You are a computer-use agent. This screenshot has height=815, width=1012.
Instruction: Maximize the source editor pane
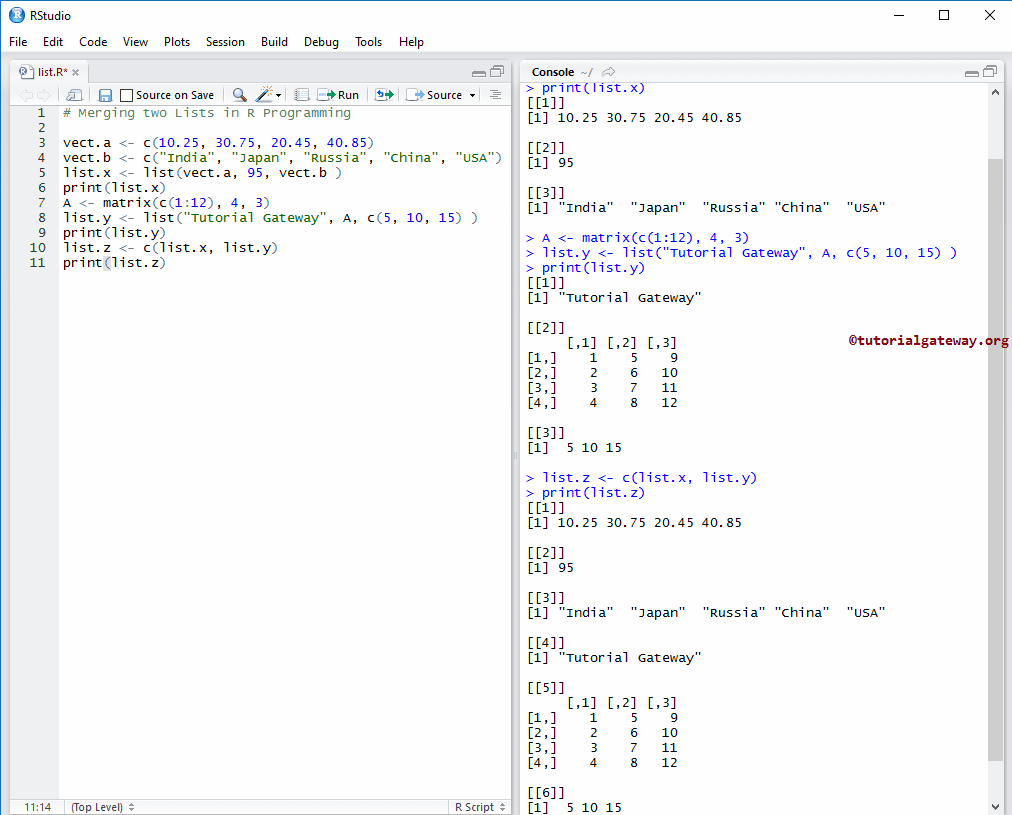(497, 72)
